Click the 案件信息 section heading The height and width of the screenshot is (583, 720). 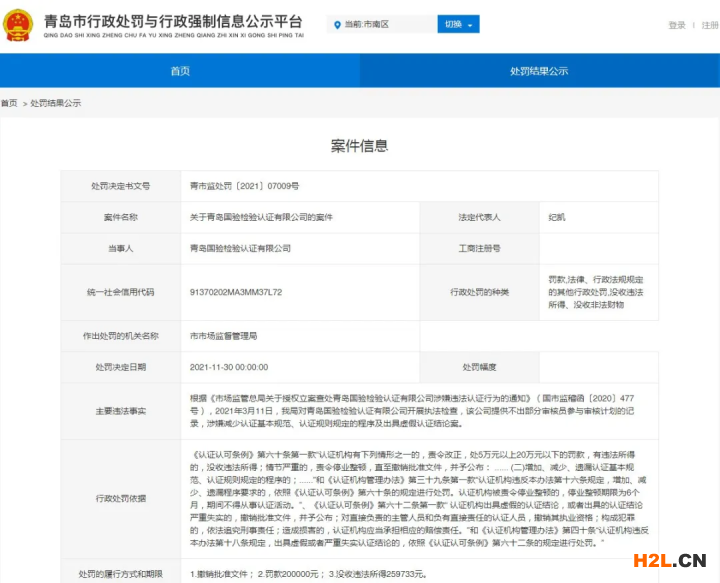point(359,146)
